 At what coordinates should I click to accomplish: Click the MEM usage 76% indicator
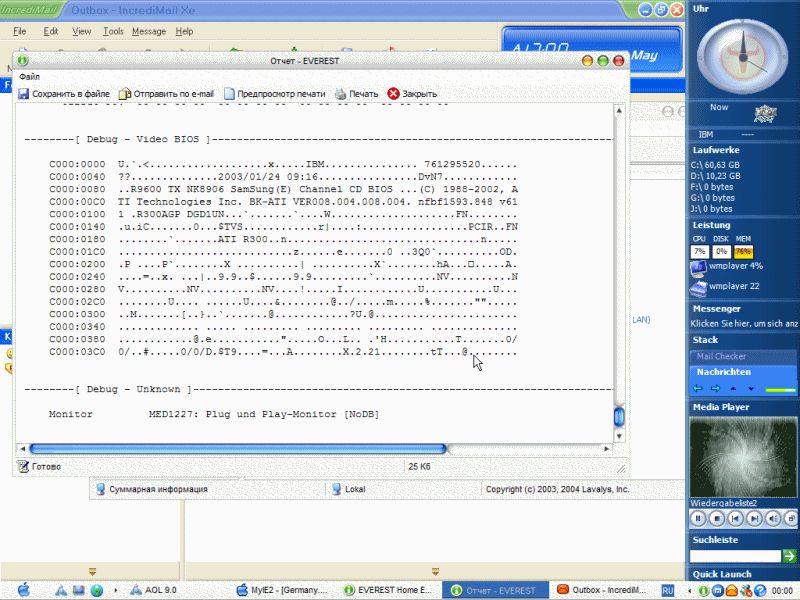(743, 252)
